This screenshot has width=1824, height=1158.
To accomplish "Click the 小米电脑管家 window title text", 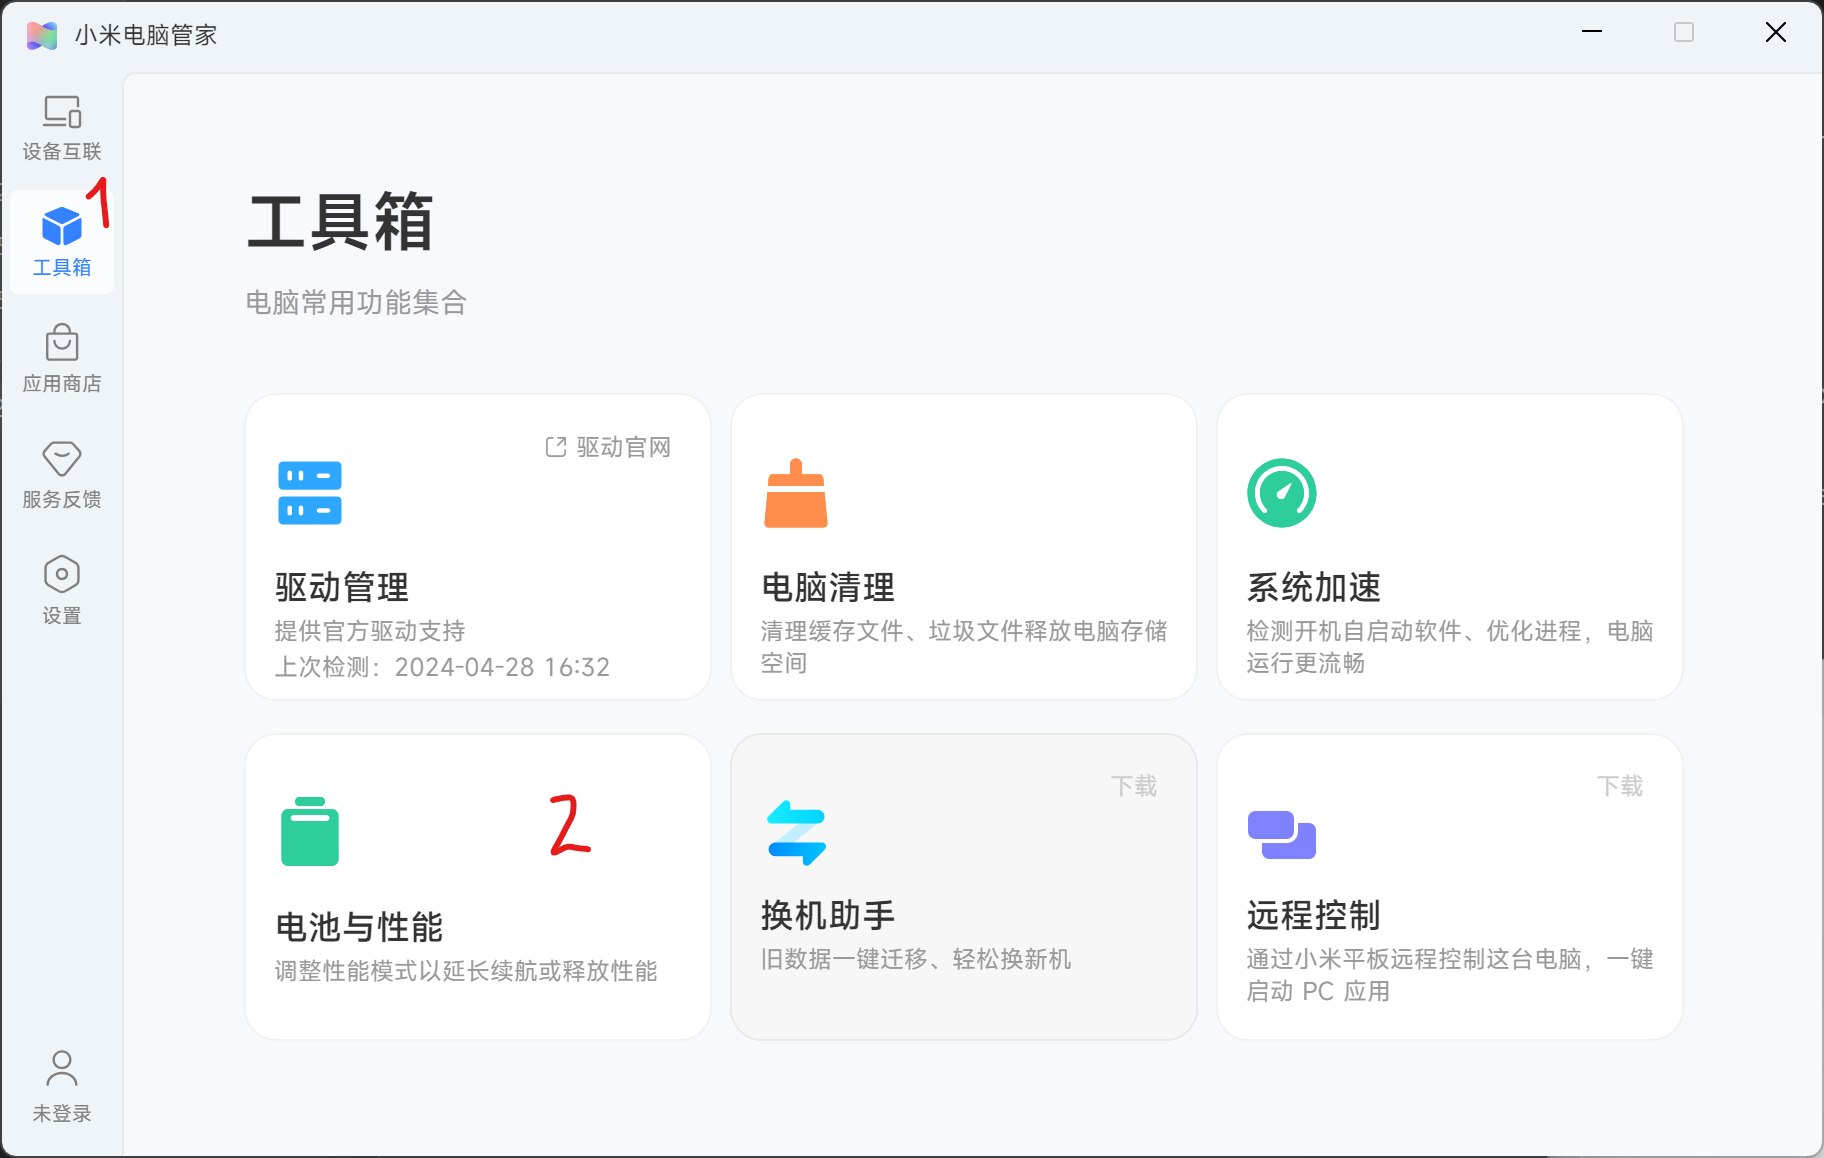I will [x=146, y=35].
